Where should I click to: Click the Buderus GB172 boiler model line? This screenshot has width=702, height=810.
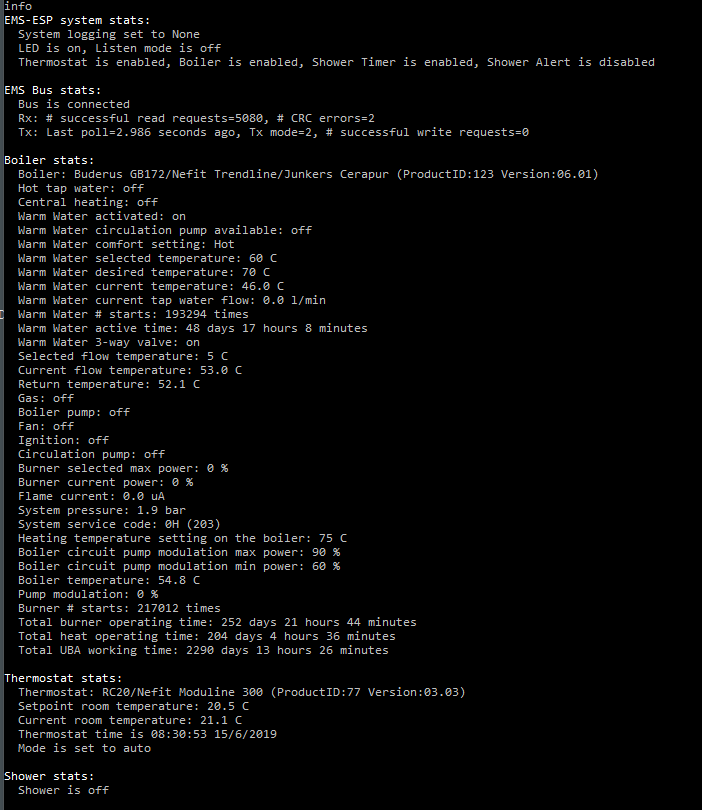pyautogui.click(x=308, y=174)
